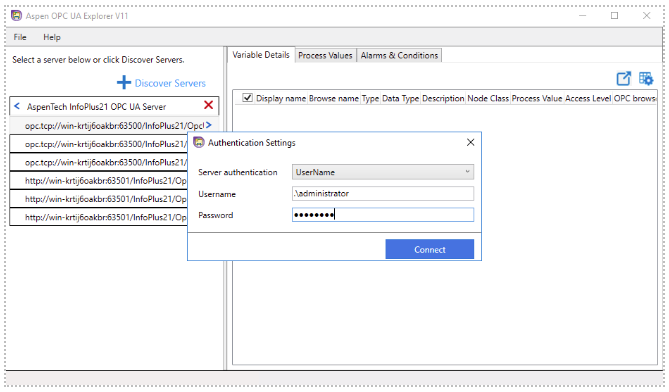Click the Type column header

[370, 98]
